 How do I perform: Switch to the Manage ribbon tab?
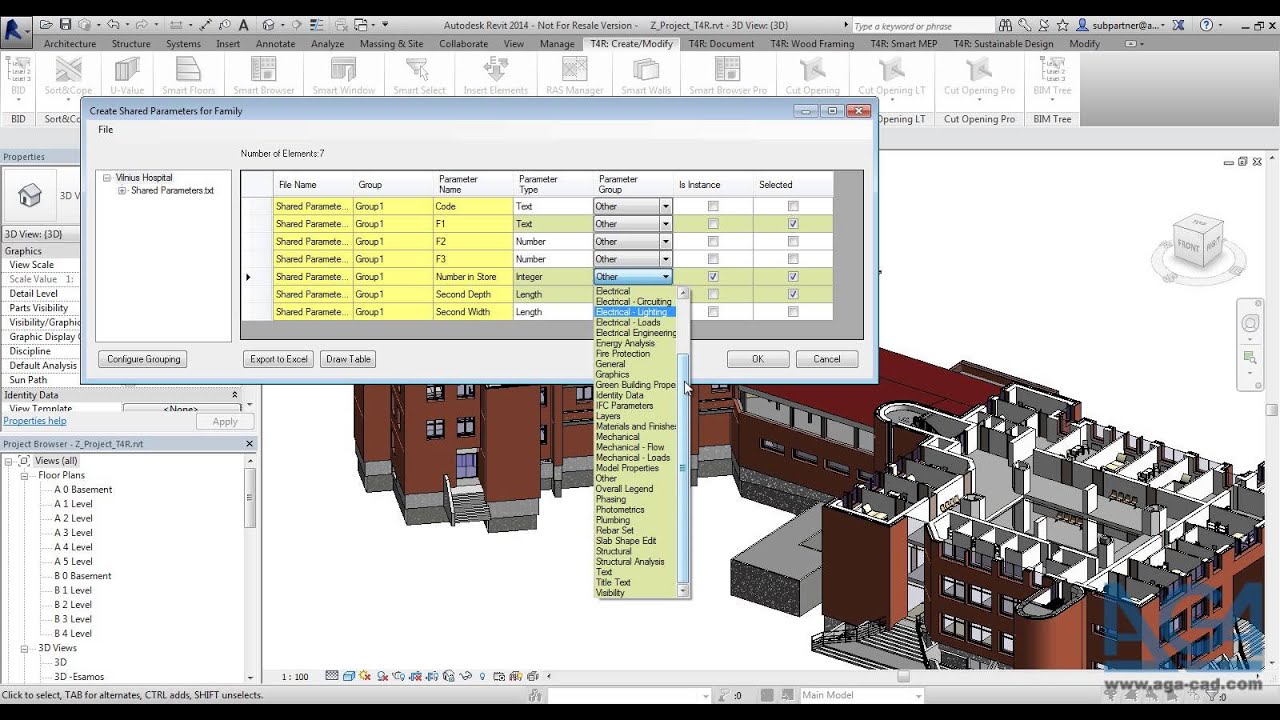tap(557, 44)
